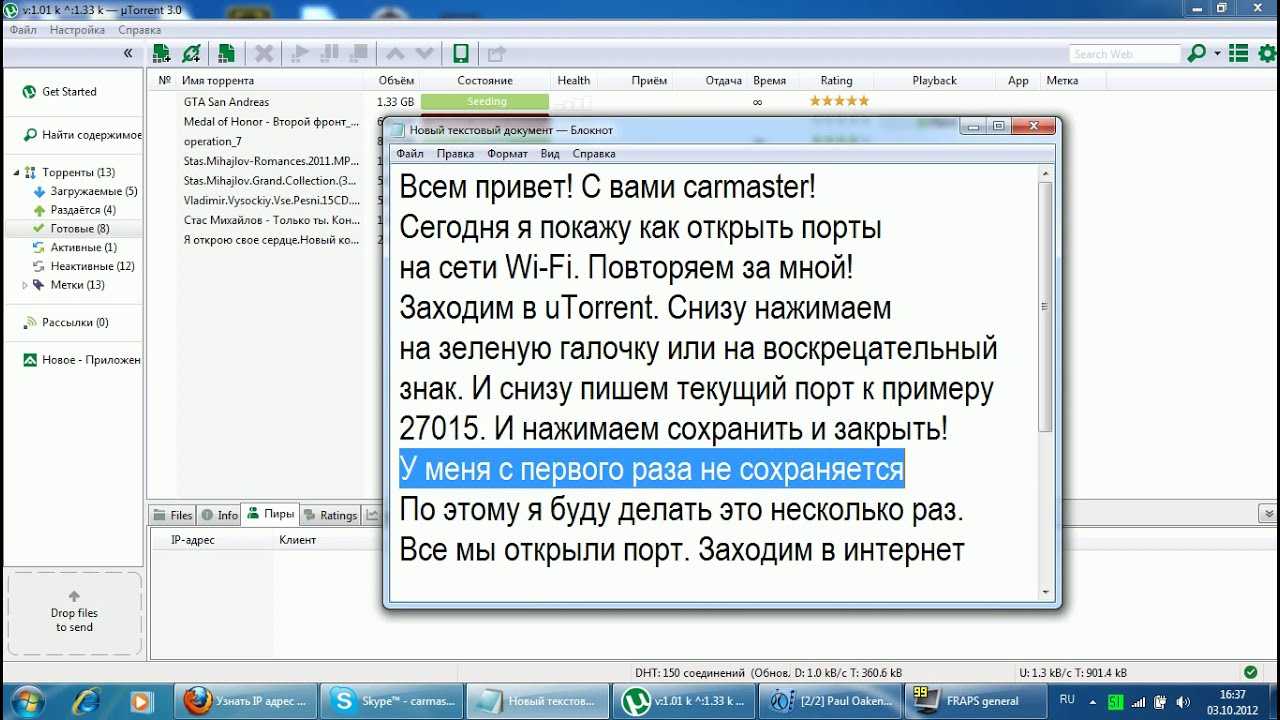The height and width of the screenshot is (720, 1280).
Task: Click the Add Torrent from URL icon
Action: [x=192, y=54]
